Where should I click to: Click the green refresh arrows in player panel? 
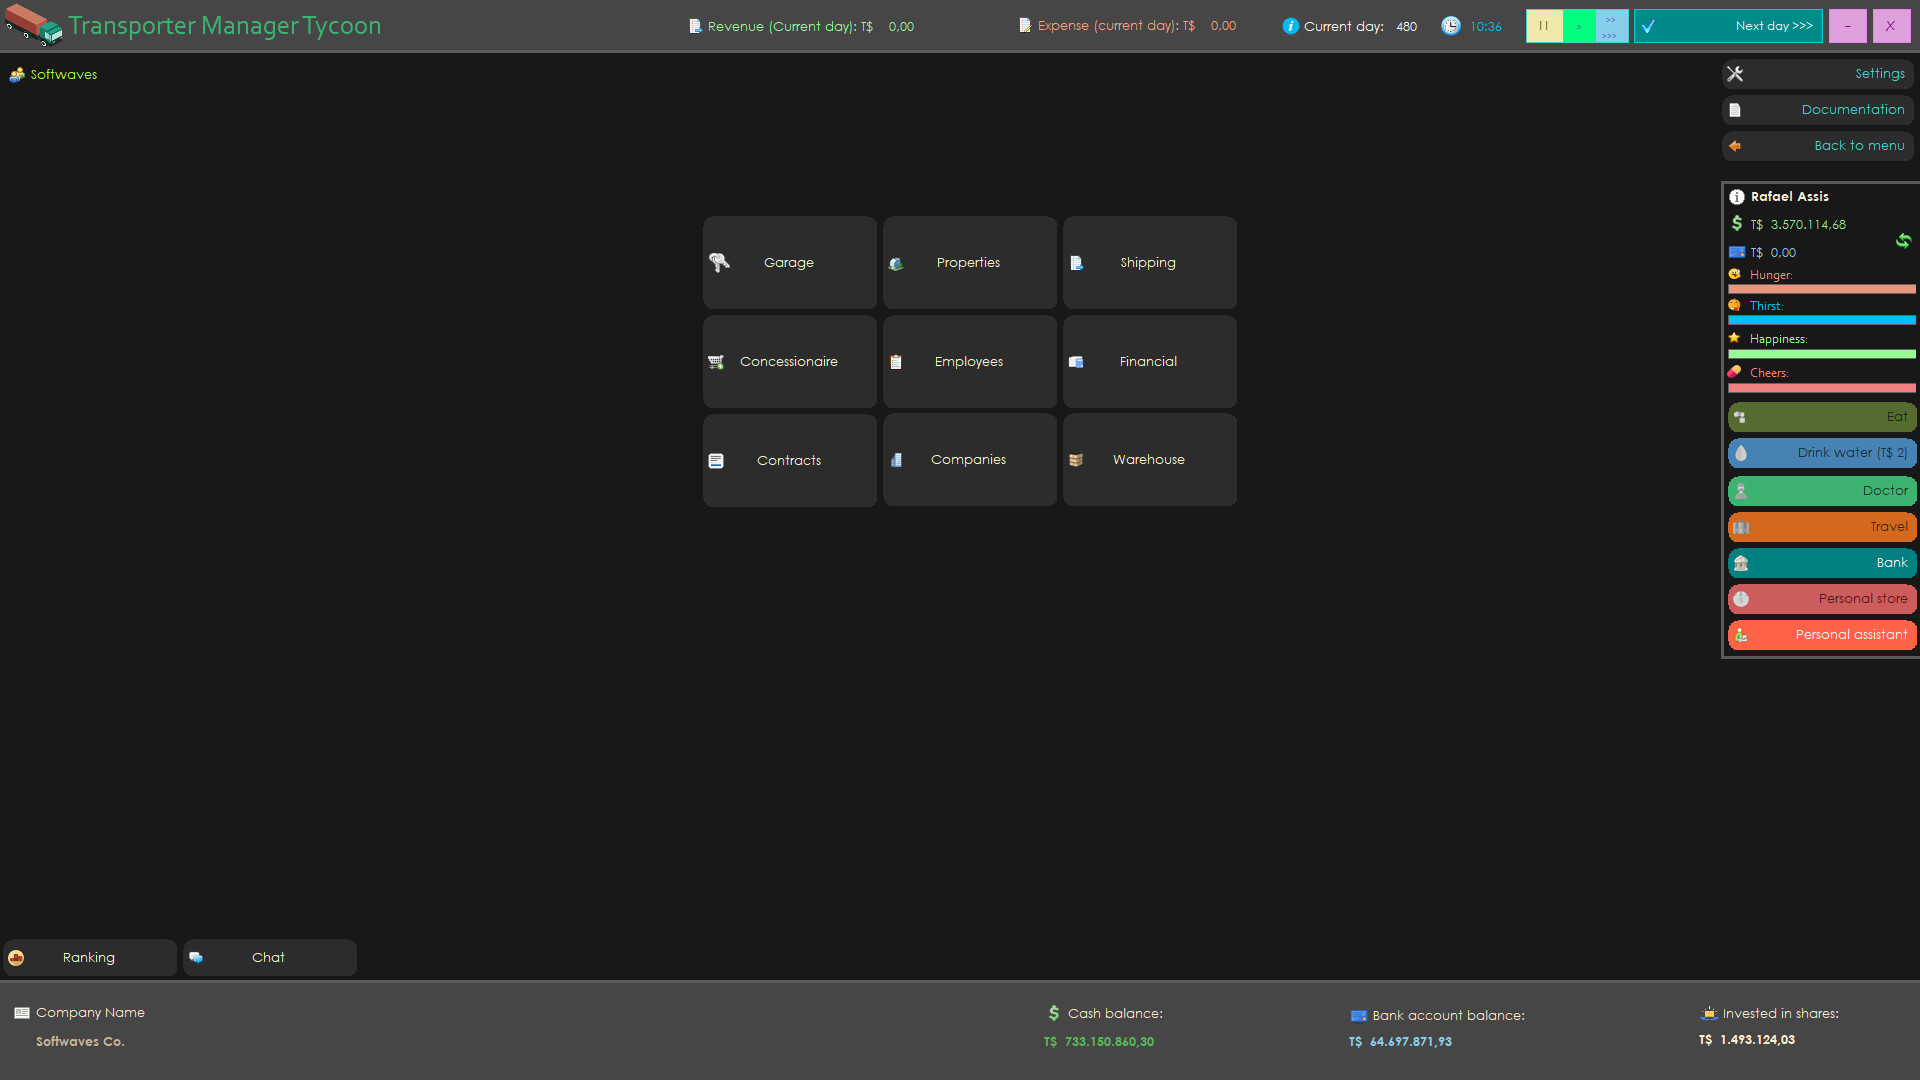(1904, 241)
